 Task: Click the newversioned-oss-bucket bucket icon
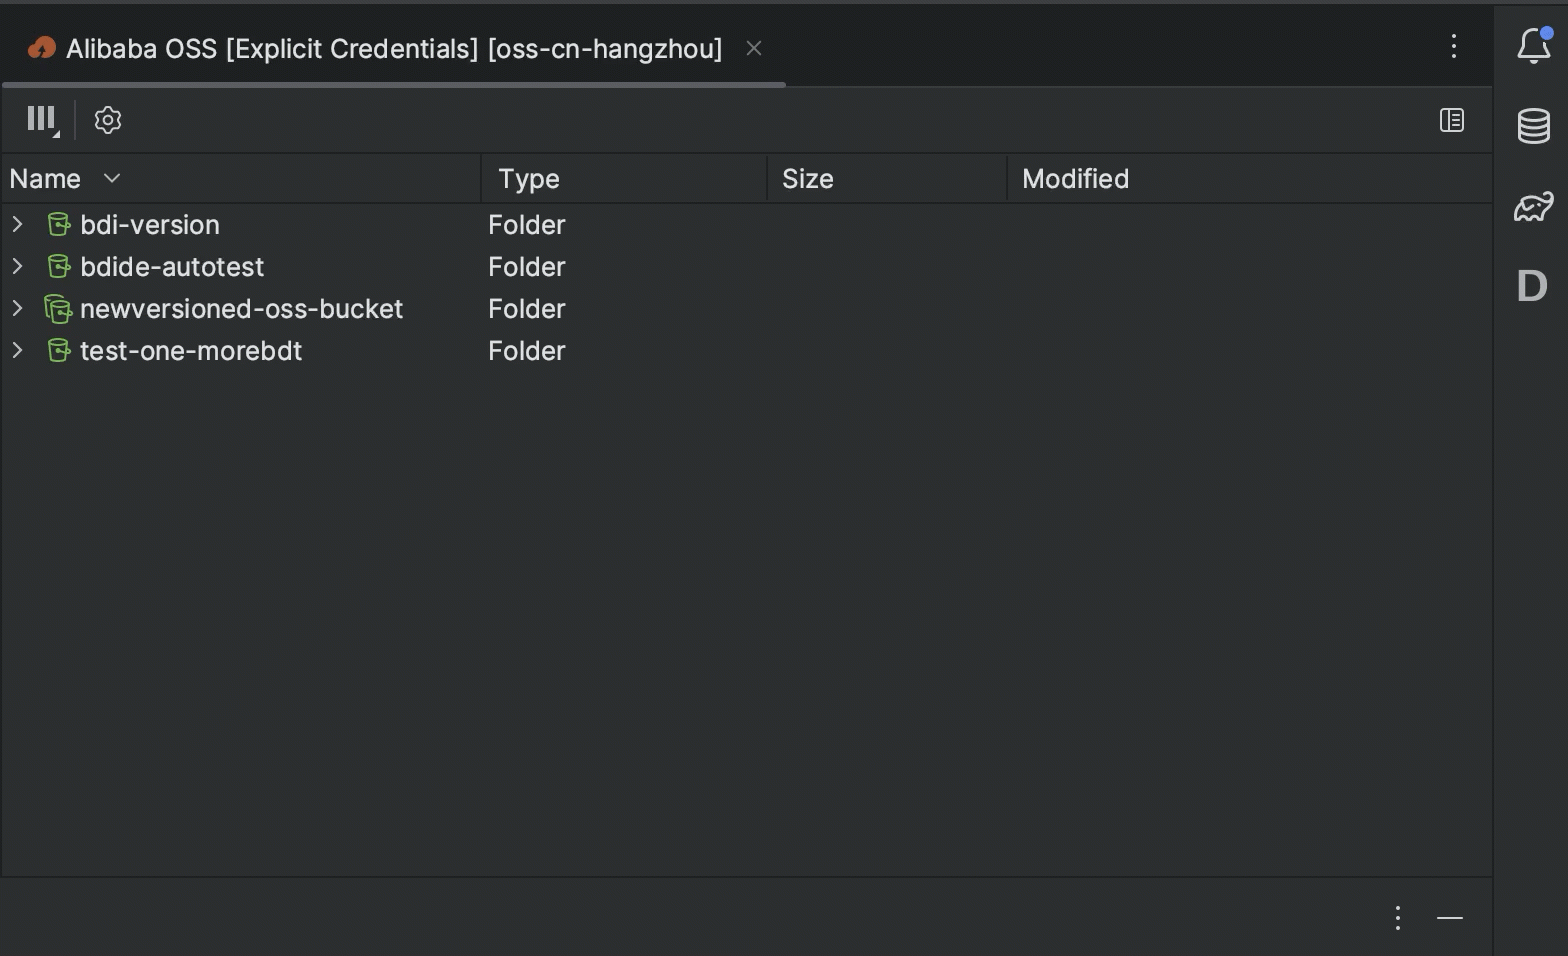(x=58, y=309)
